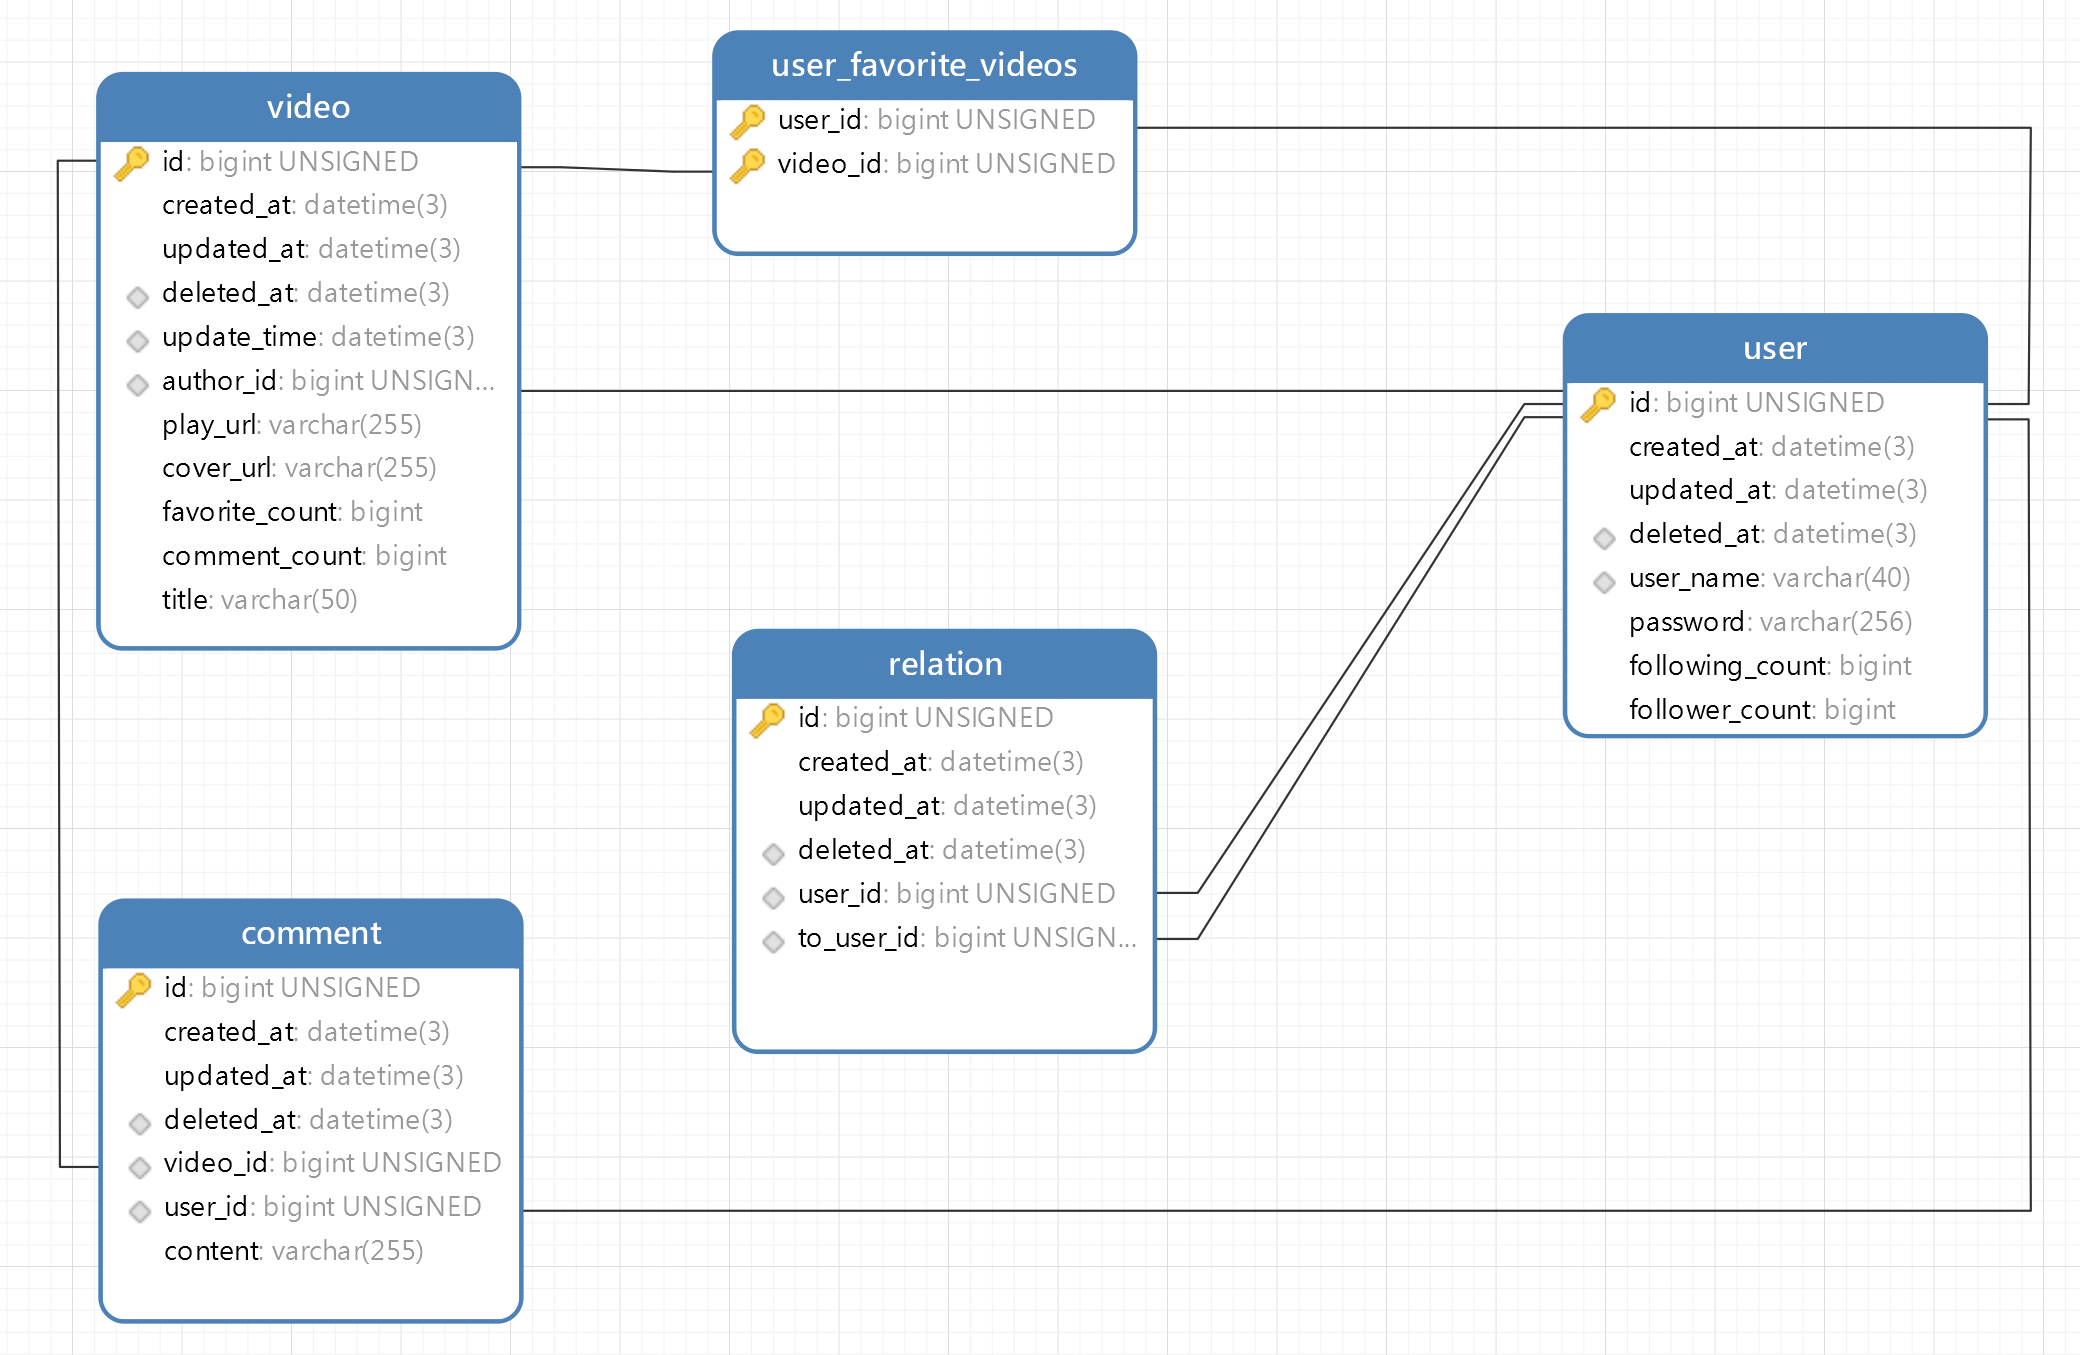Click the key icon beside relation id
Screen dimensions: 2080x1355
[x=768, y=718]
